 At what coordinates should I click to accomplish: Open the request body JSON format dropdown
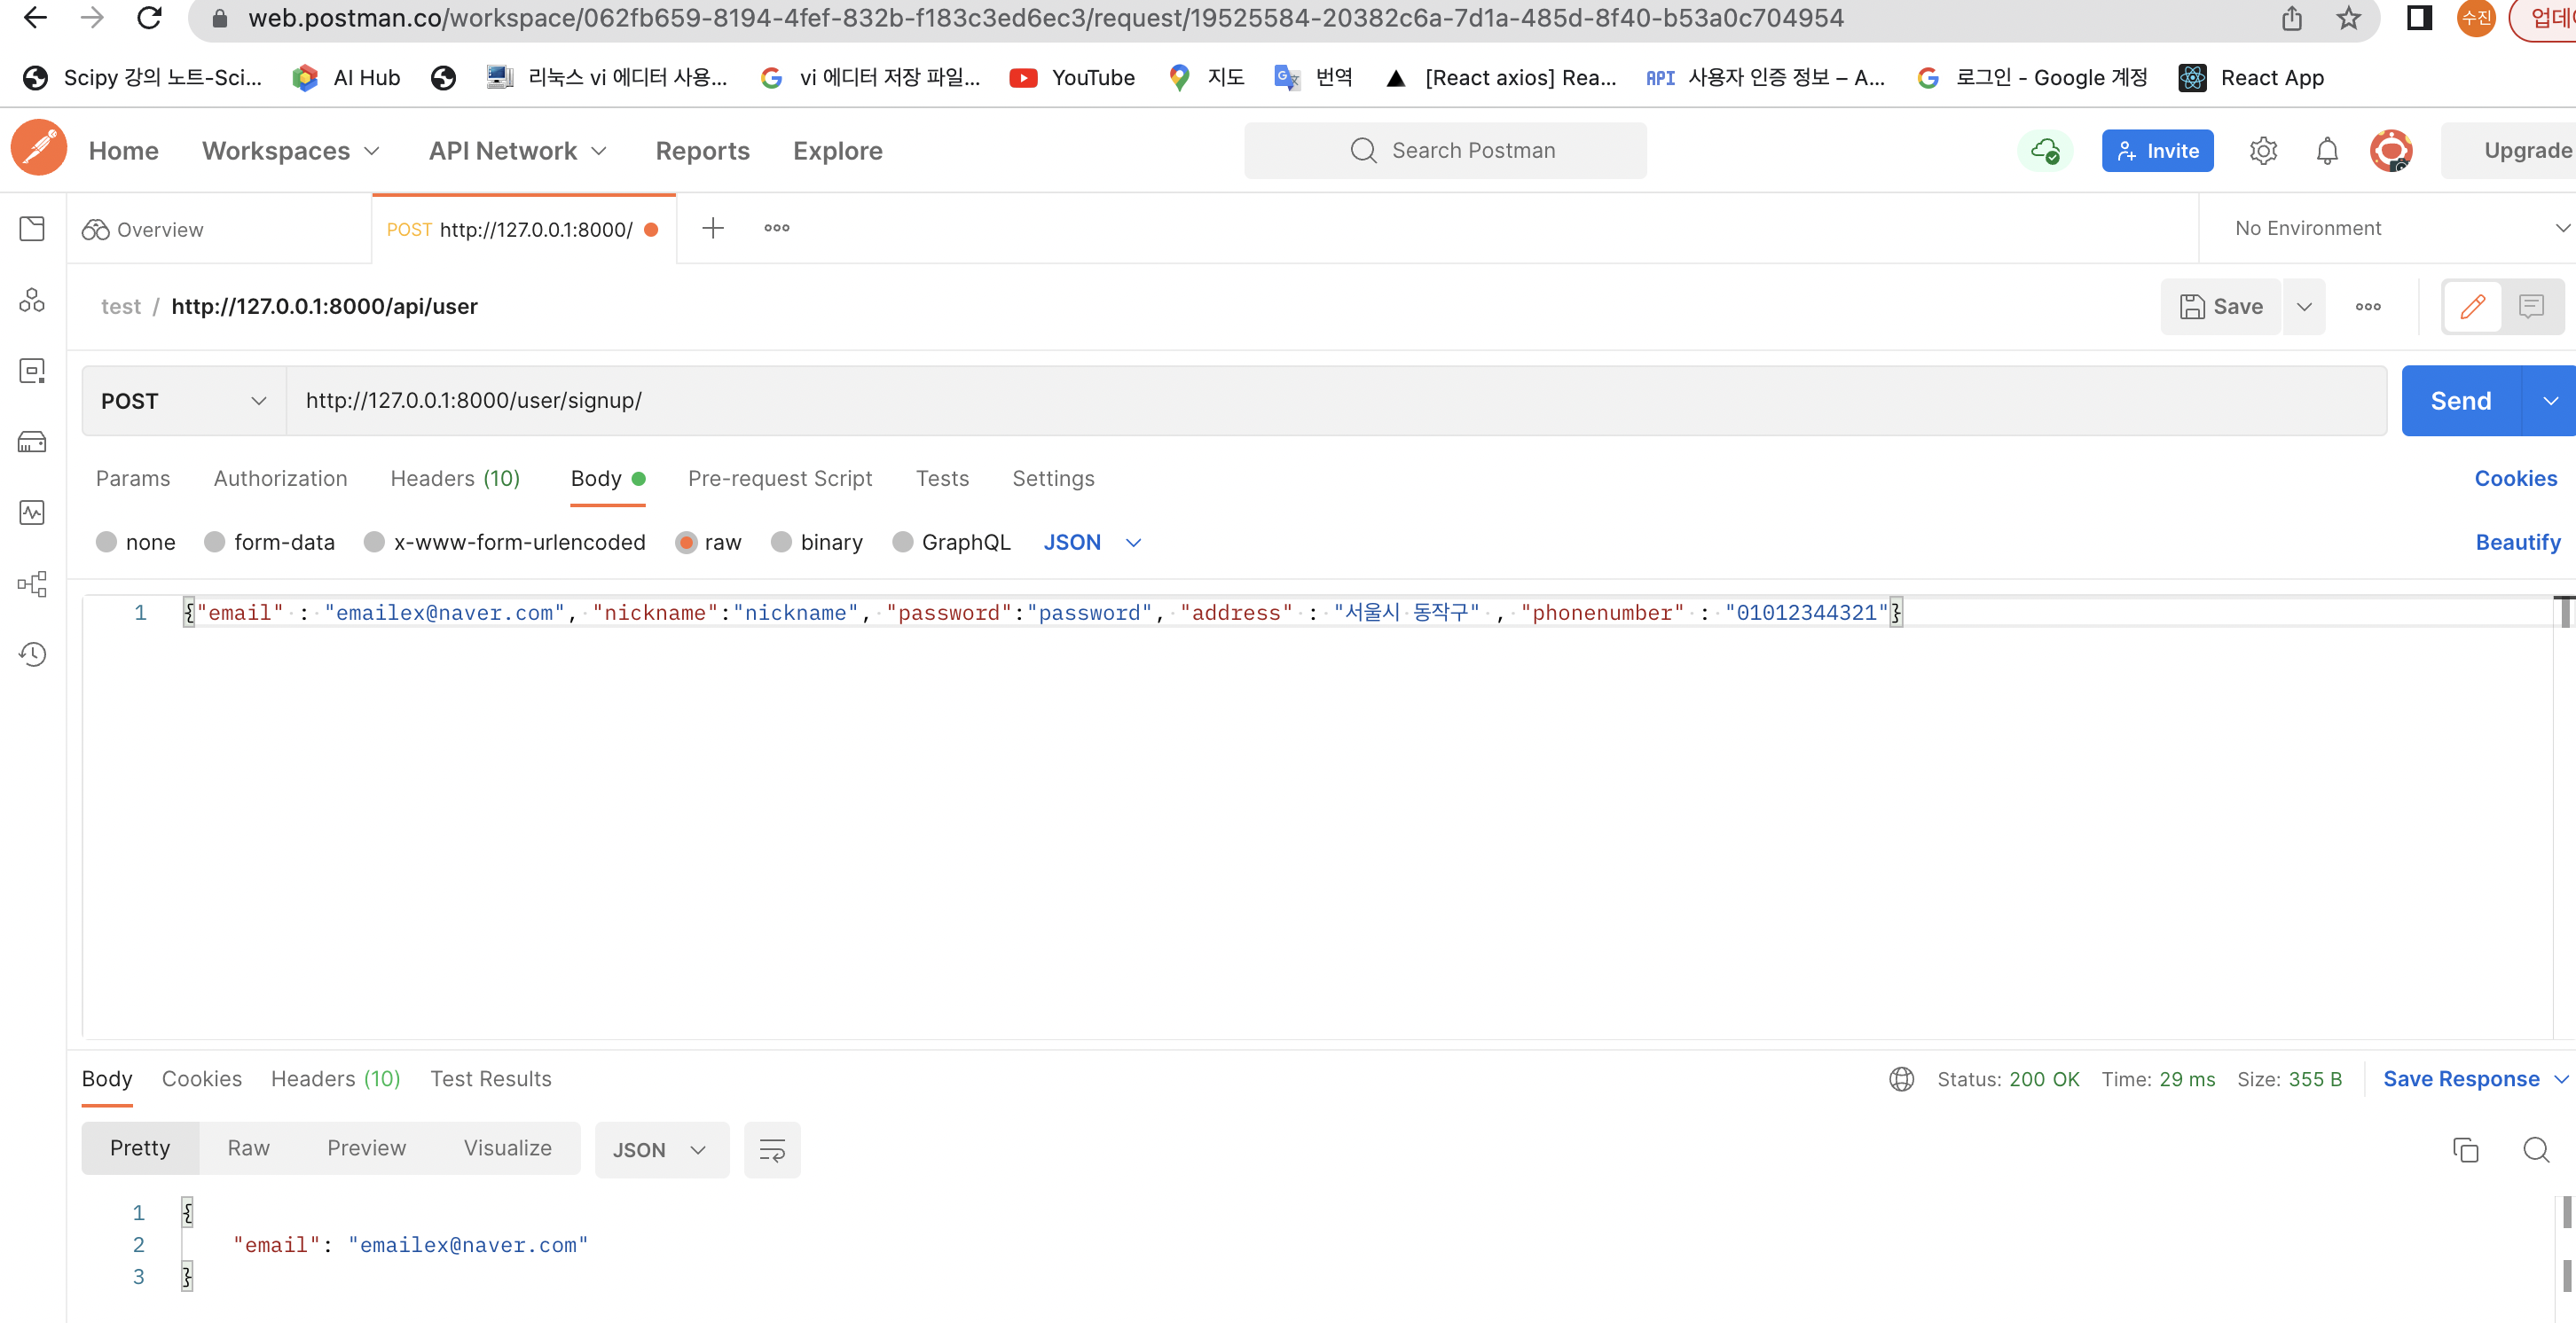tap(1092, 542)
